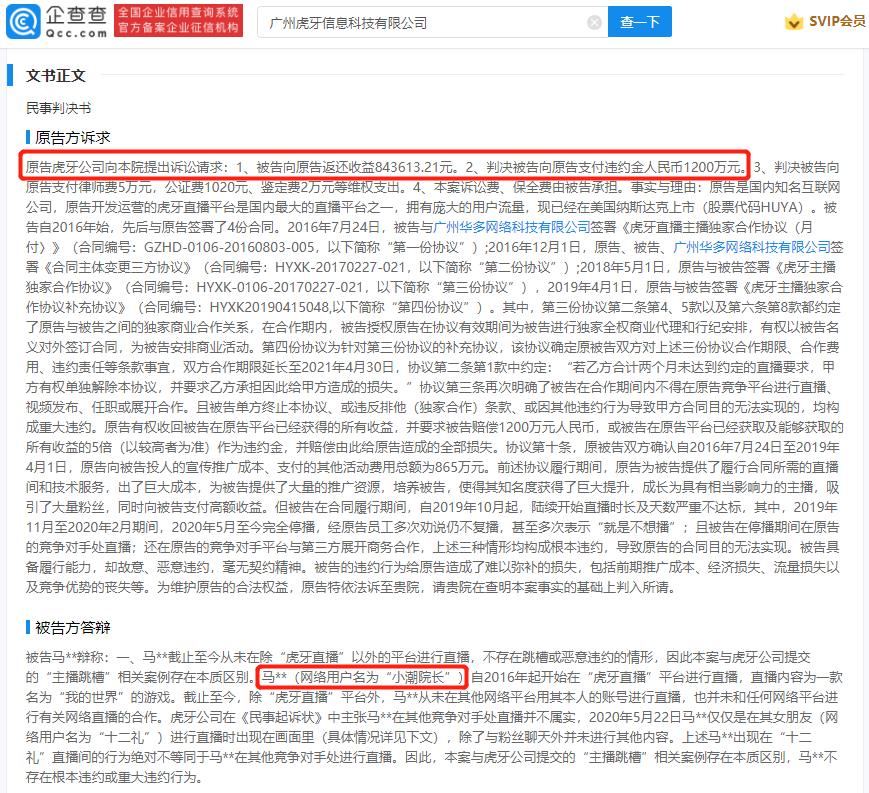Click the 原告方诉求 subsection heading
Viewport: 869px width, 793px height.
pos(73,137)
